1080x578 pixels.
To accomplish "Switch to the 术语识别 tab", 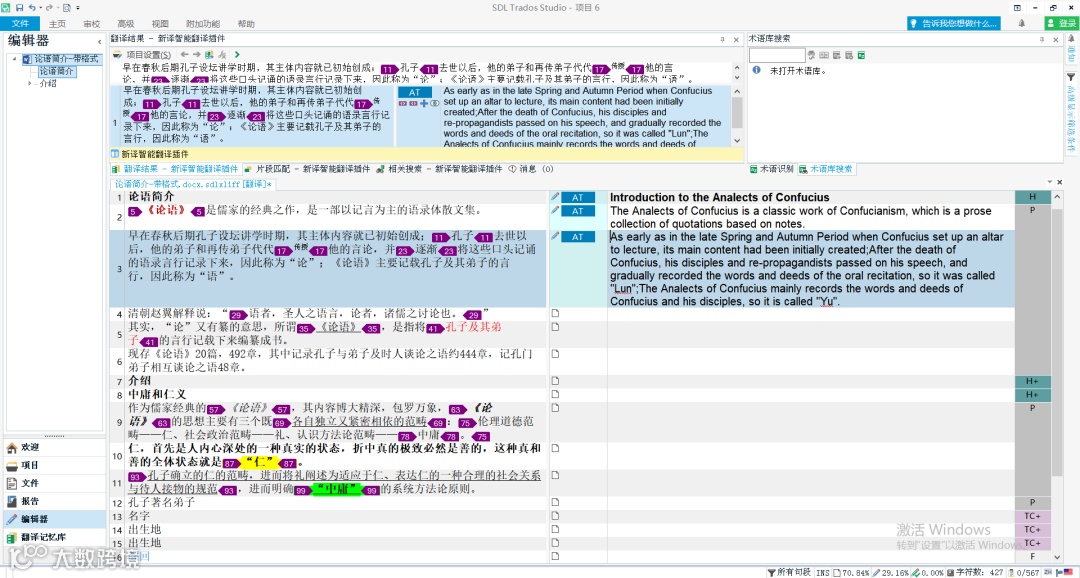I will tap(771, 169).
